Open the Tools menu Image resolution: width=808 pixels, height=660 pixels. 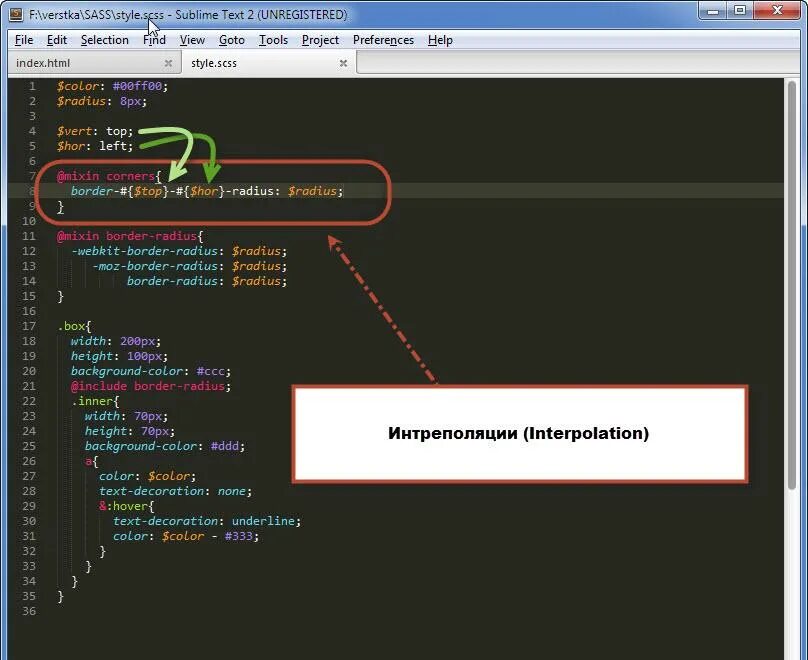pyautogui.click(x=273, y=40)
